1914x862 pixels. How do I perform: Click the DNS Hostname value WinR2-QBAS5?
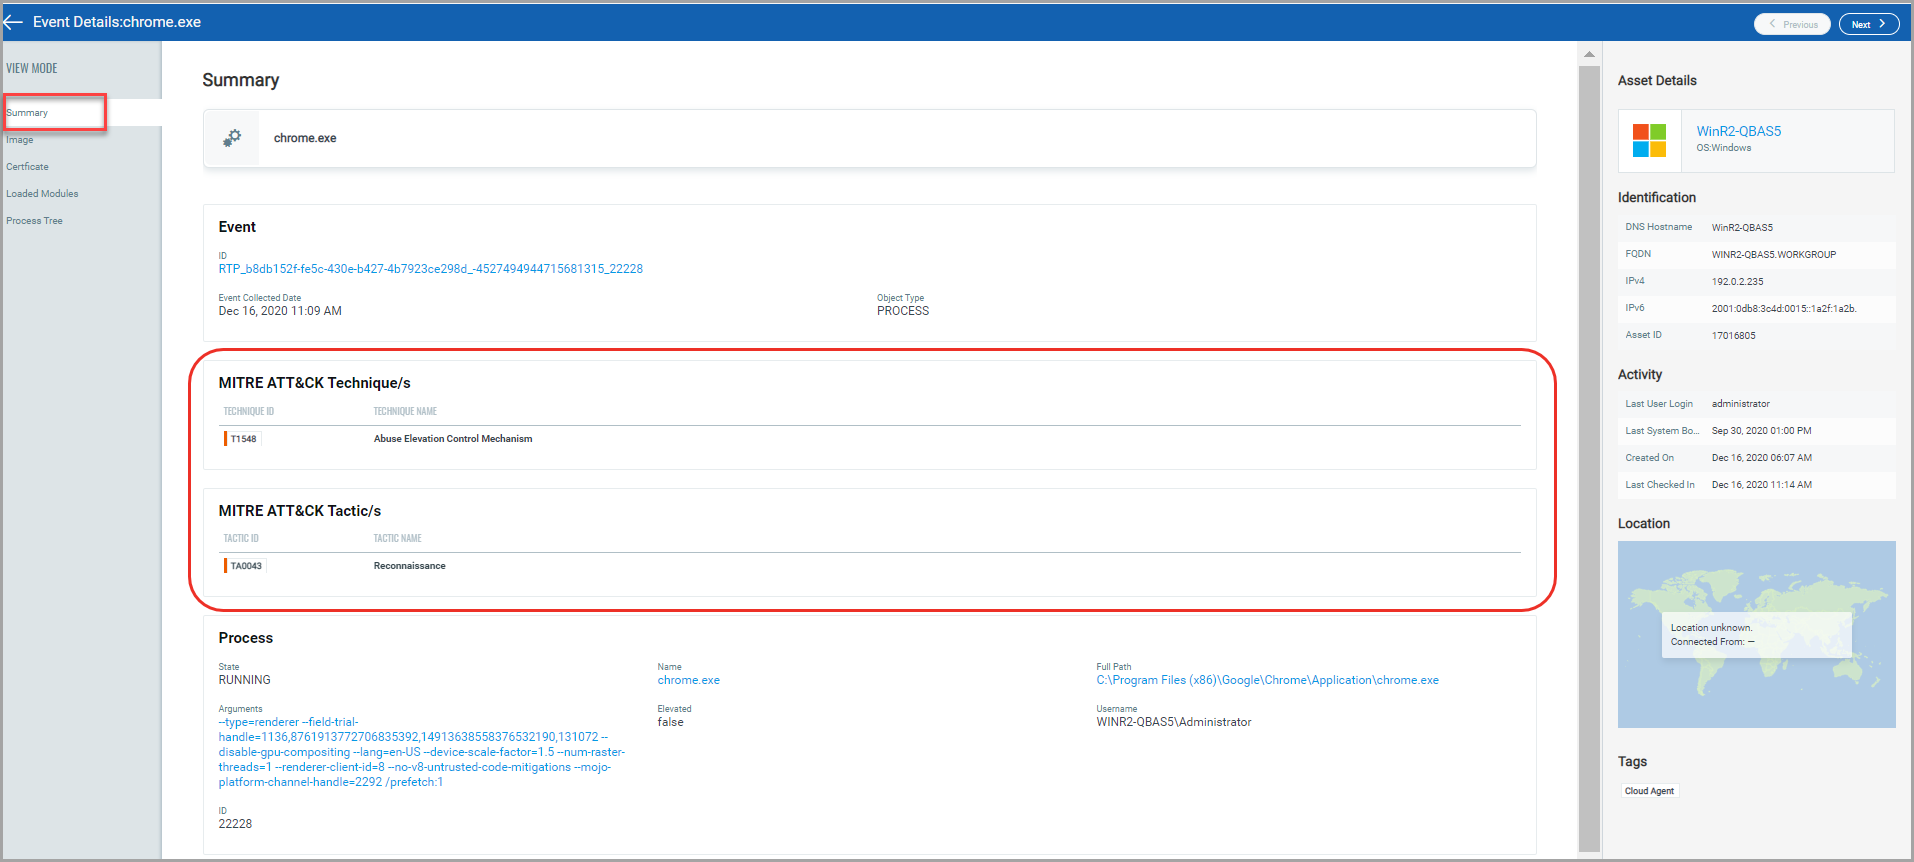click(x=1742, y=228)
